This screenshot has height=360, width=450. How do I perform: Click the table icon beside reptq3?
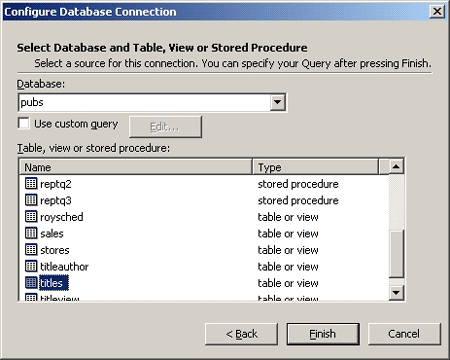click(31, 200)
